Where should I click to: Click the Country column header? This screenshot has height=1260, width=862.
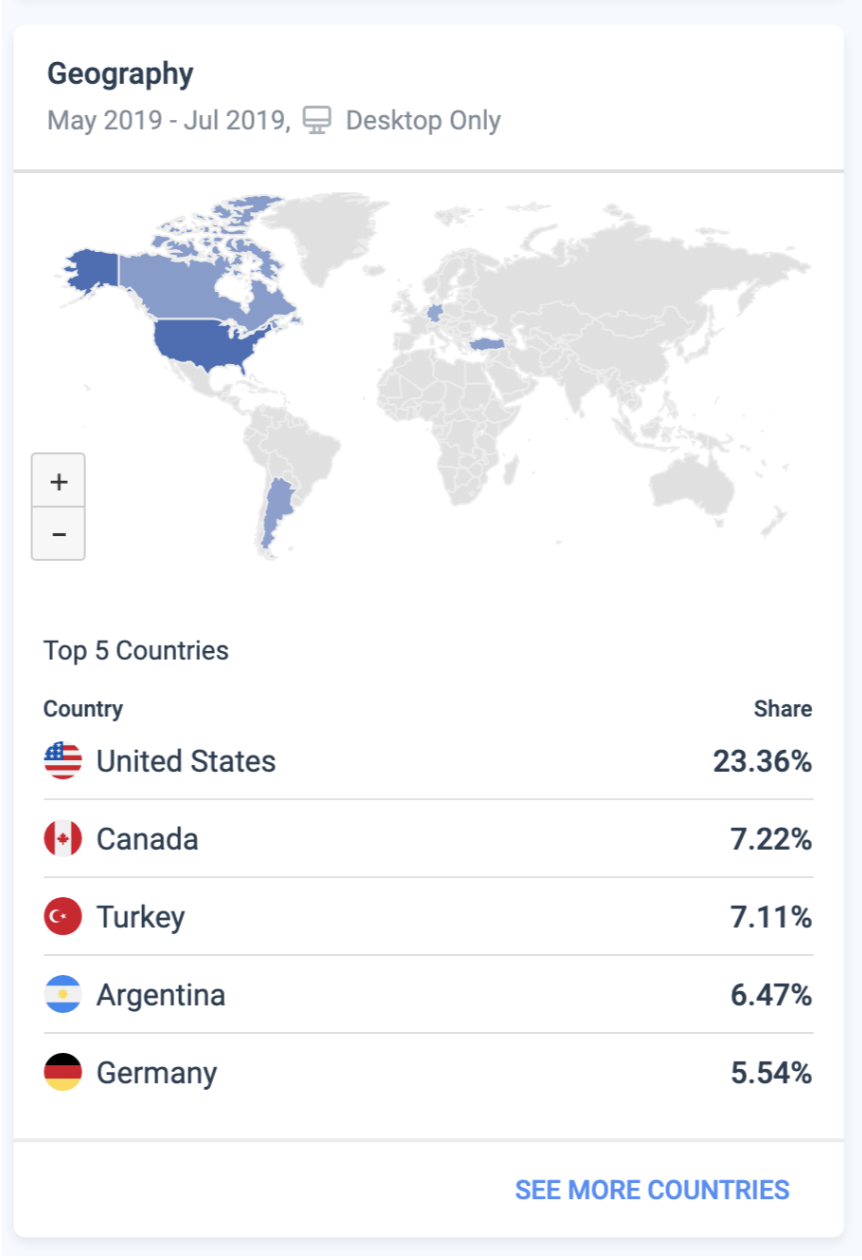click(x=83, y=709)
